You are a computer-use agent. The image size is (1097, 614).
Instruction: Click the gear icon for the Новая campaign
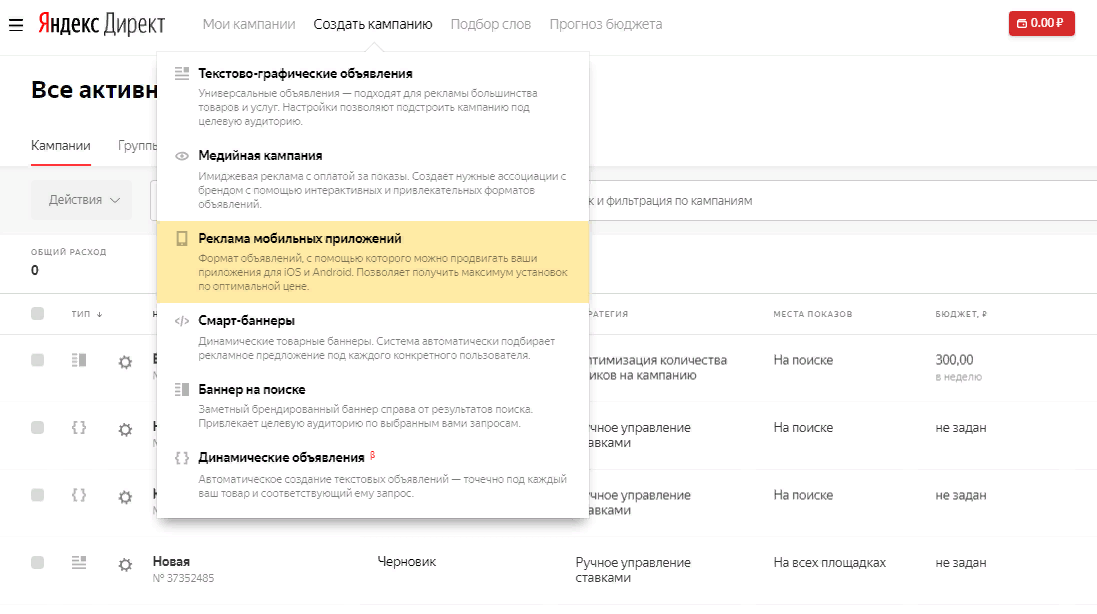coord(125,564)
